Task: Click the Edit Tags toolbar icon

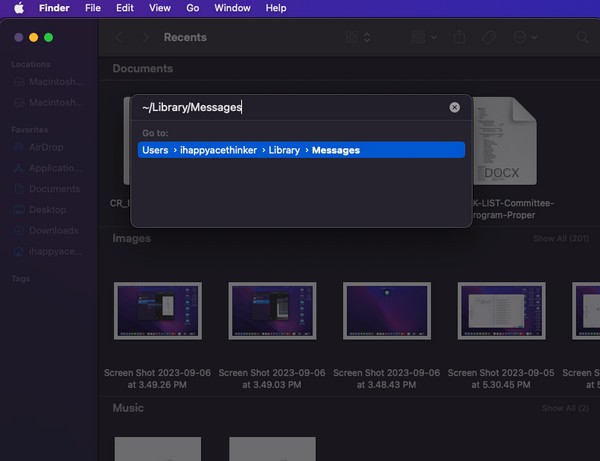Action: coord(489,37)
